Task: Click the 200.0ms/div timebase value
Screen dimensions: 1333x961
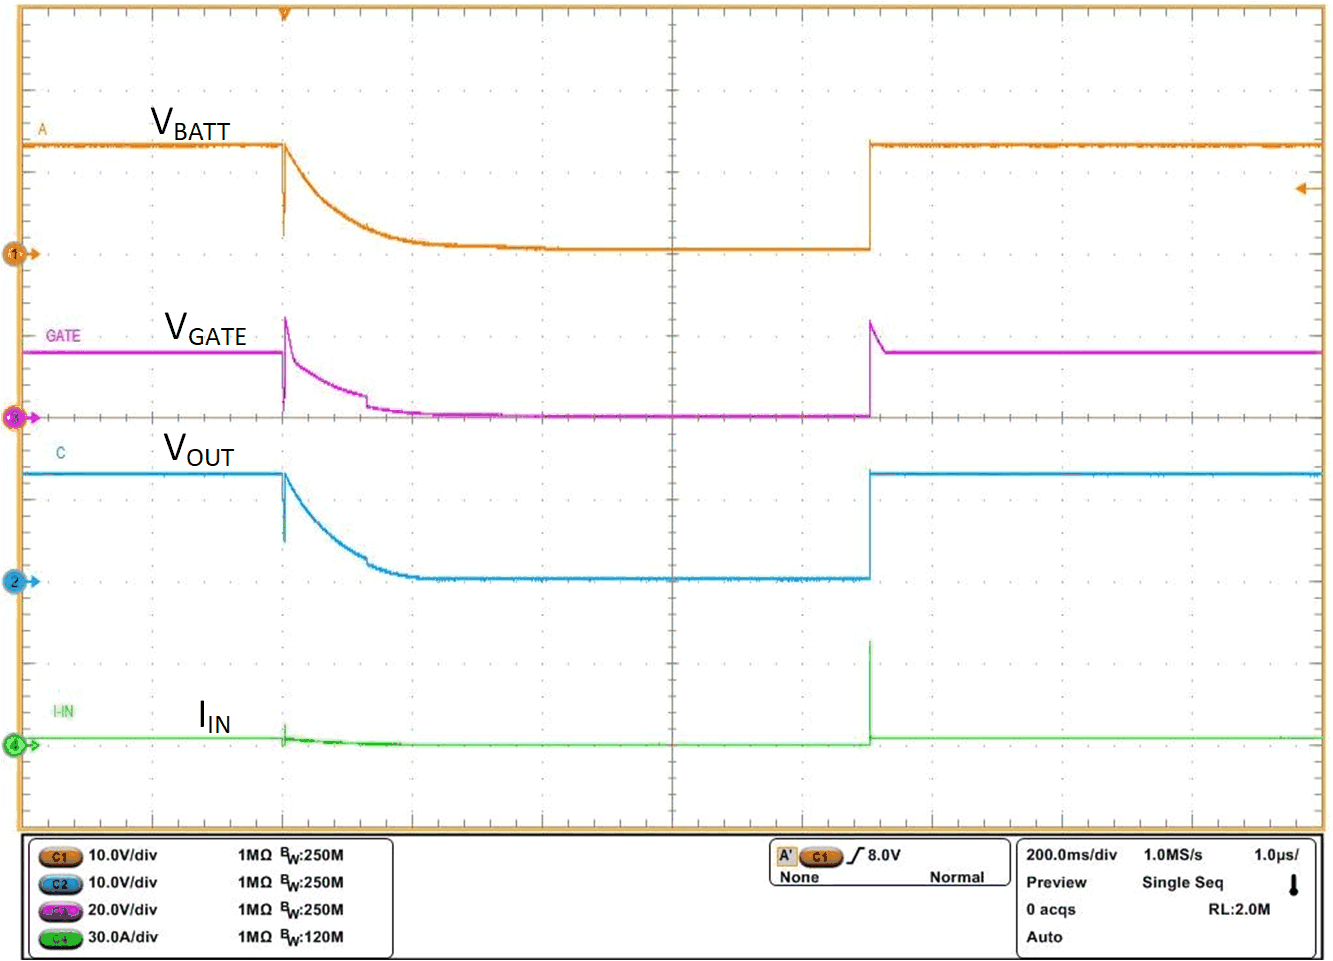Action: (1072, 855)
